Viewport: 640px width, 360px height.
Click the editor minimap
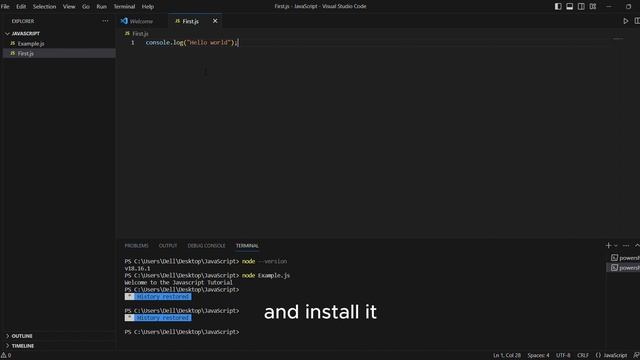click(618, 39)
